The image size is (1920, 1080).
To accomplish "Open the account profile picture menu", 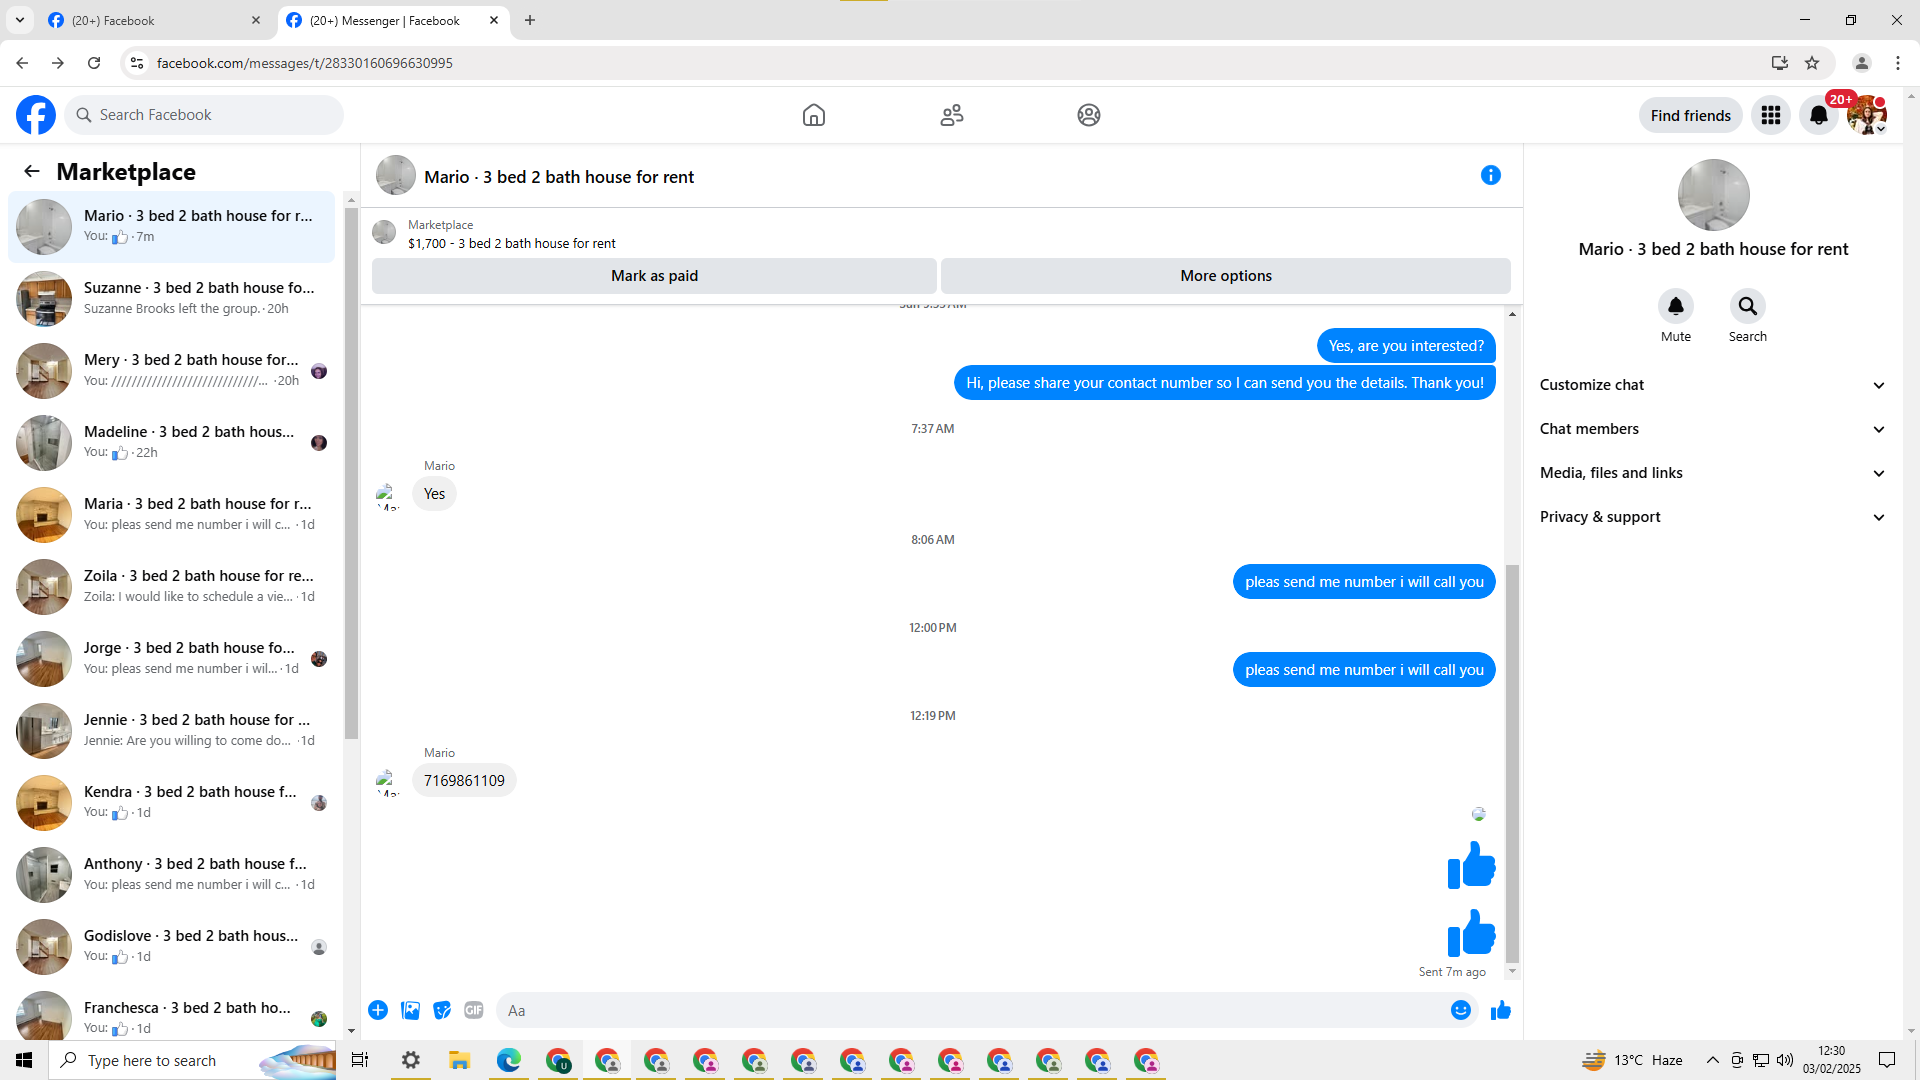I will [x=1867, y=115].
